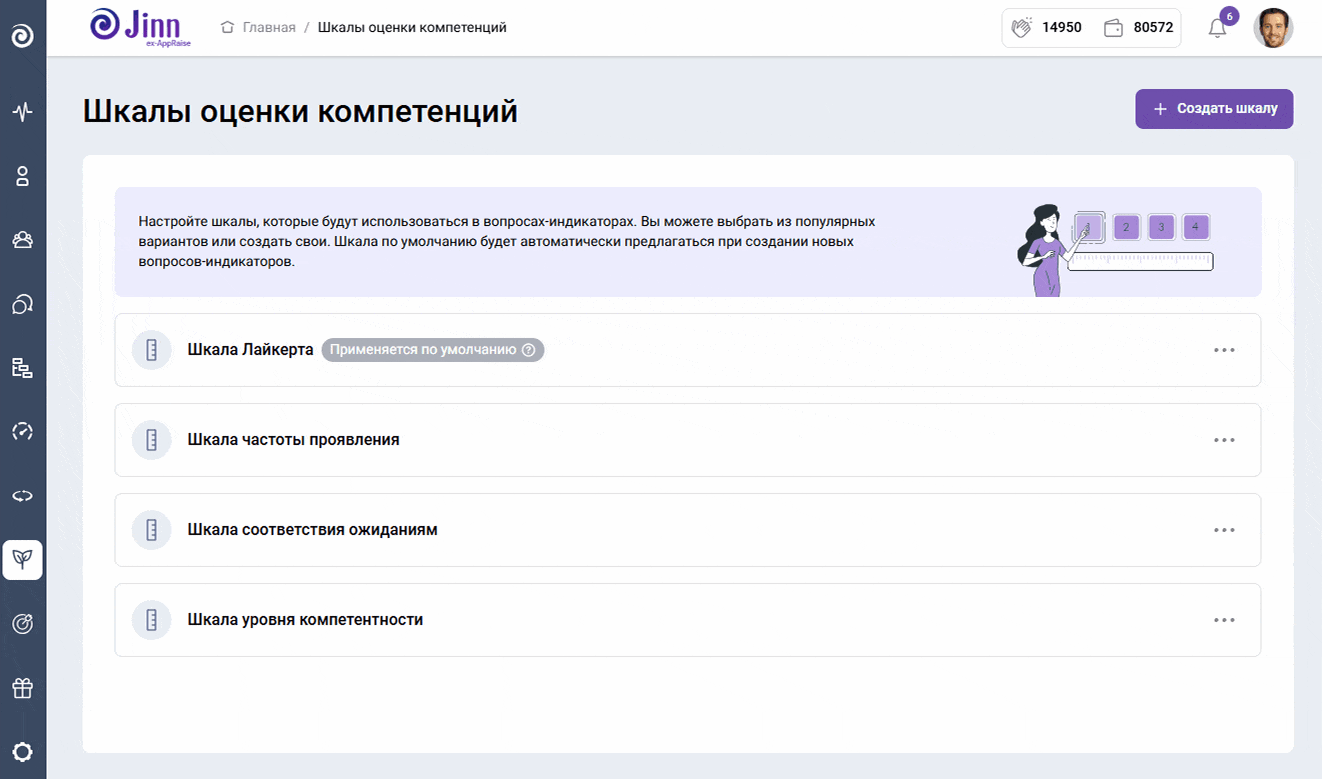Screen dimensions: 1325x779
Task: Click the target goals sidebar icon
Action: 22,624
